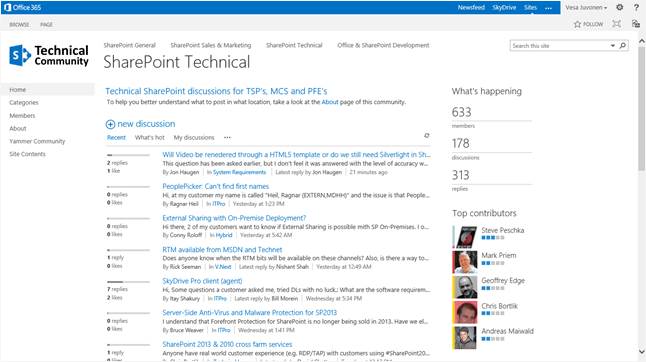Open Andreas Maiwald's profile picture
The height and width of the screenshot is (362, 646).
(x=465, y=337)
